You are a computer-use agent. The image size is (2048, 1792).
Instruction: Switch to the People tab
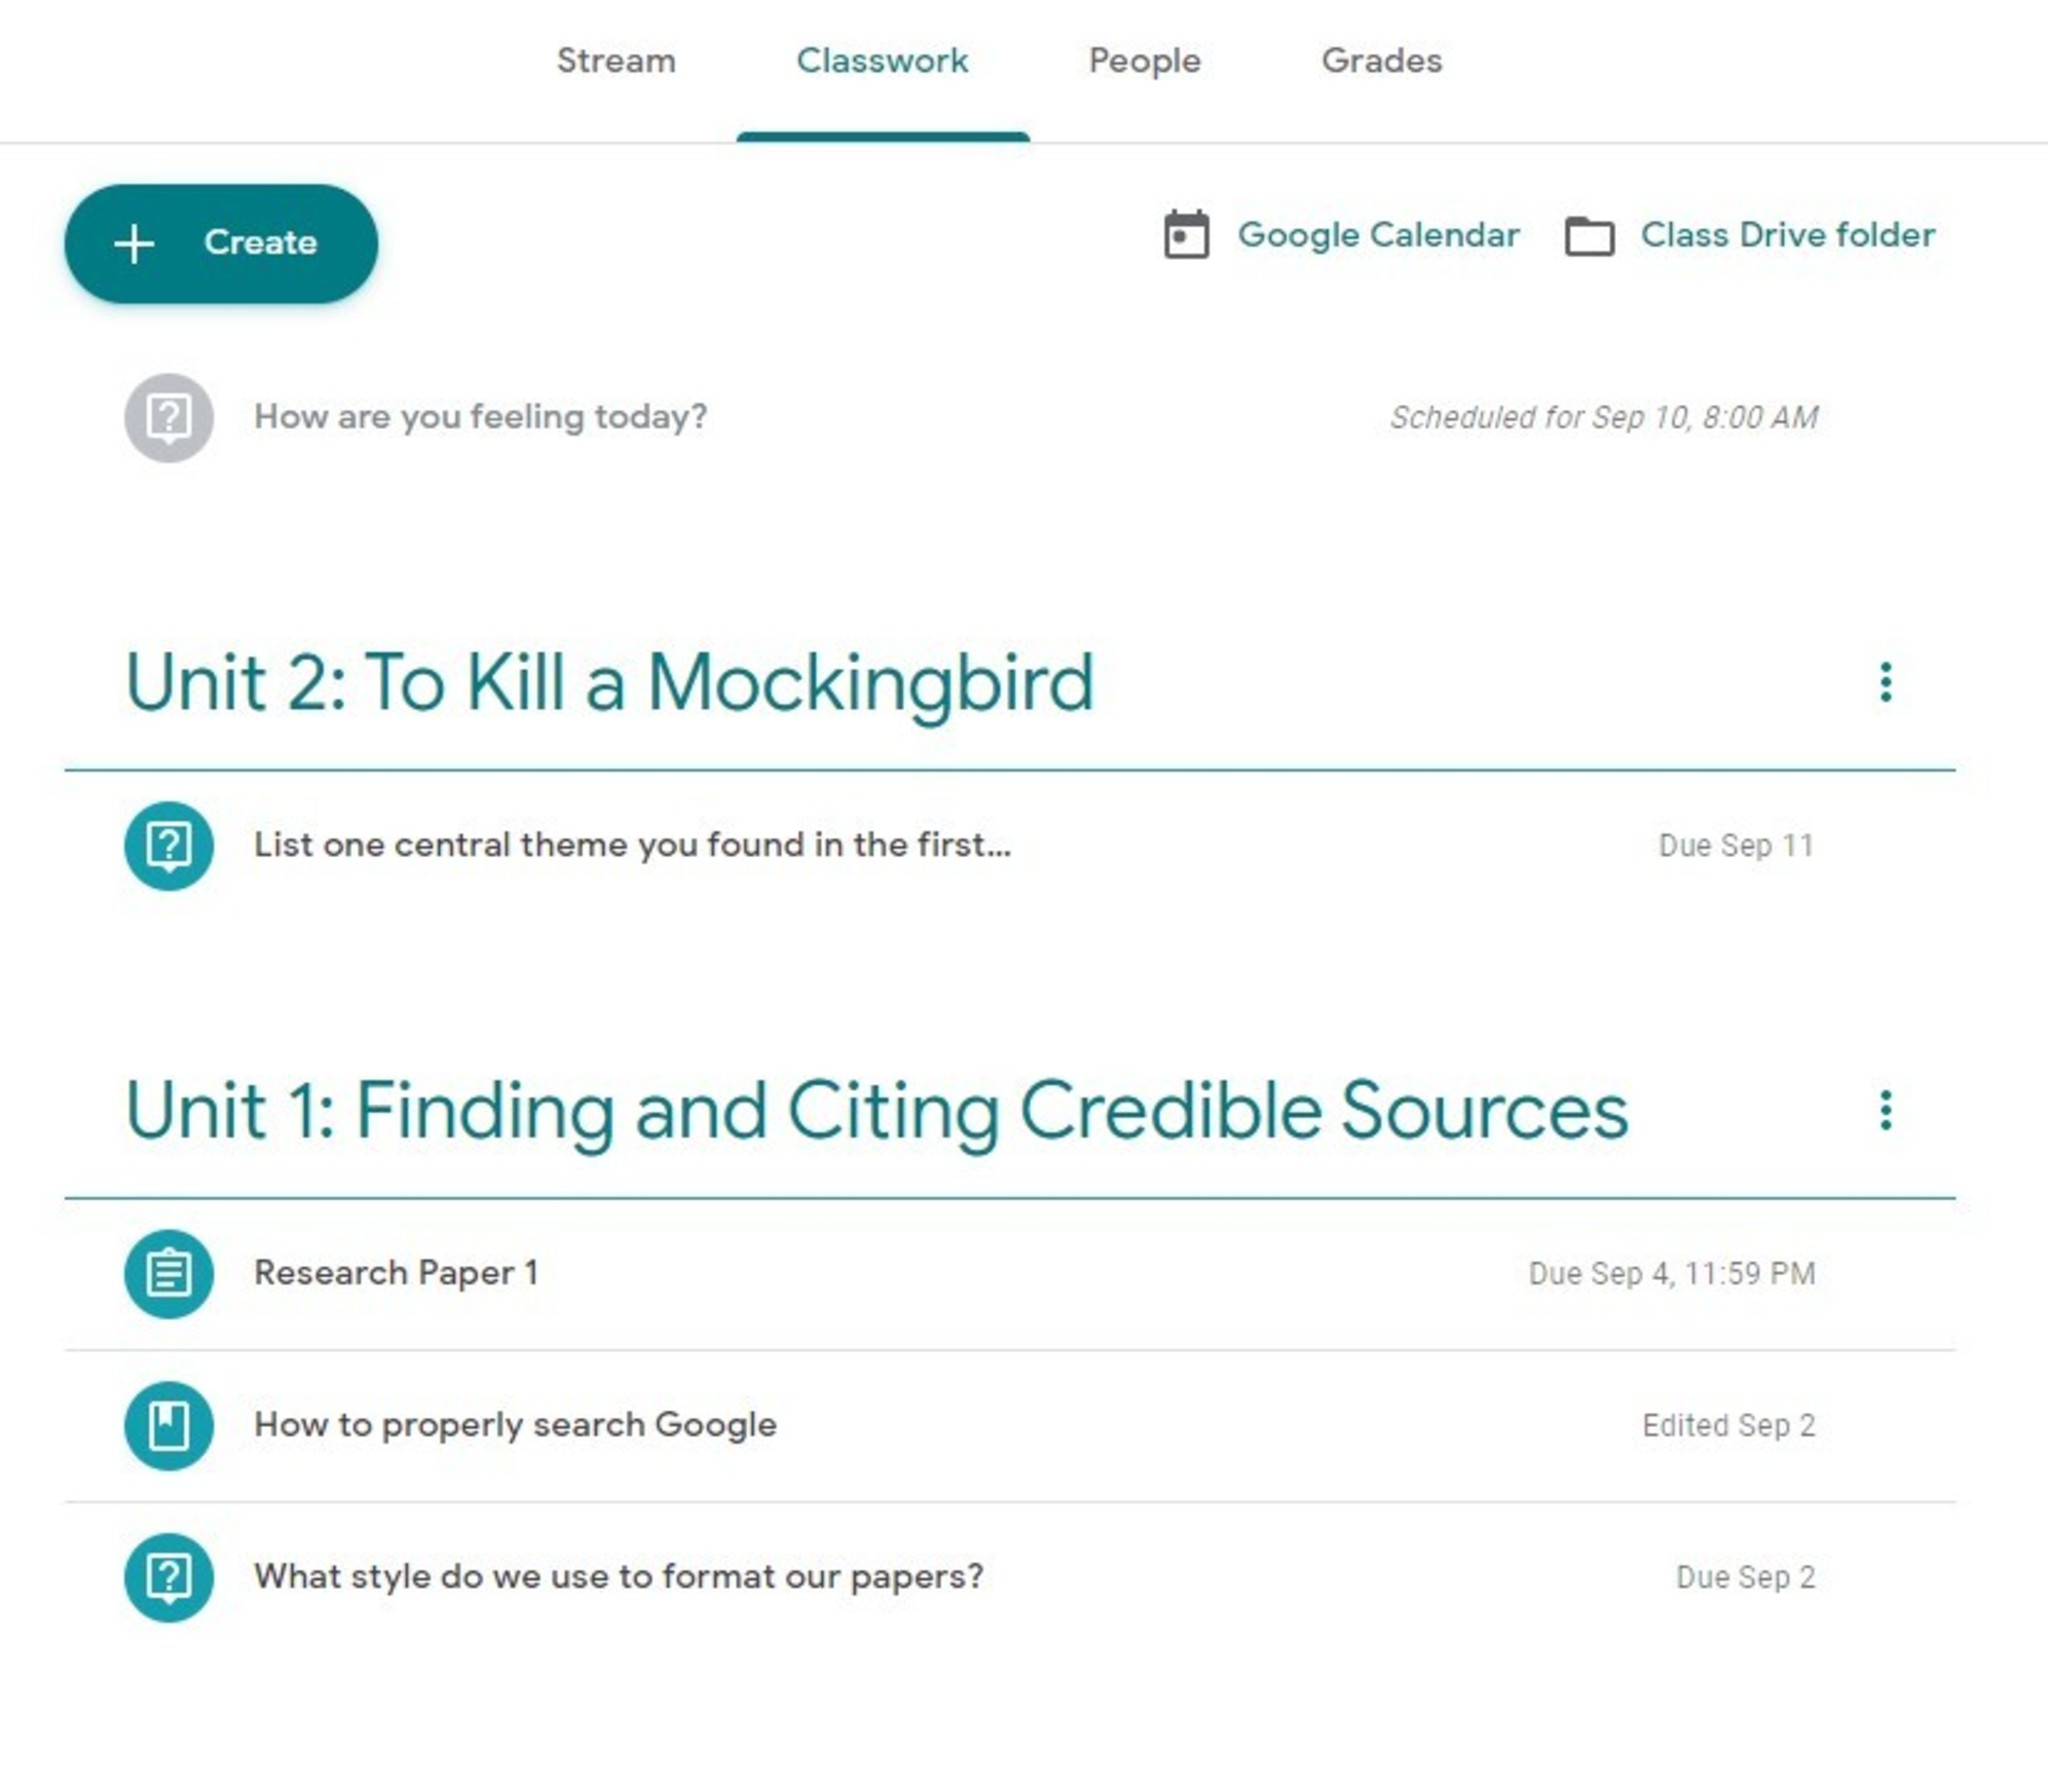[x=1144, y=61]
